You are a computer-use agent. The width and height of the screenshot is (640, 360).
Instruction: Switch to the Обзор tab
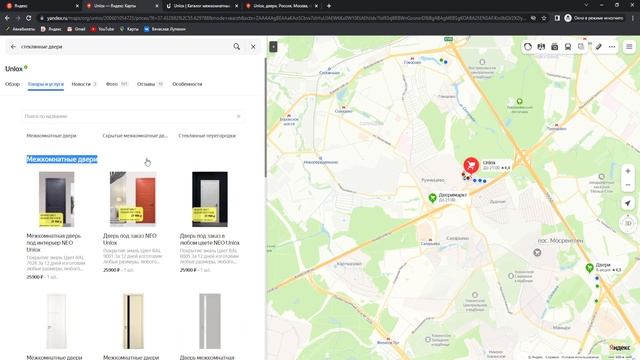point(12,84)
